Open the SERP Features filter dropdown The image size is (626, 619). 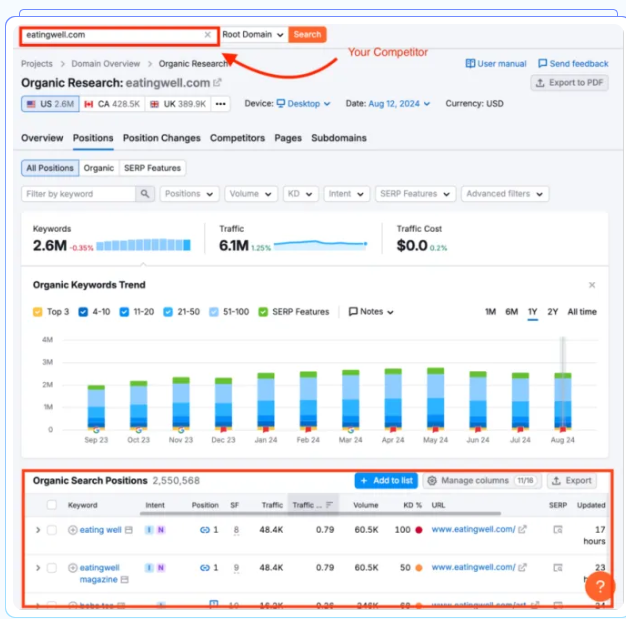point(415,194)
